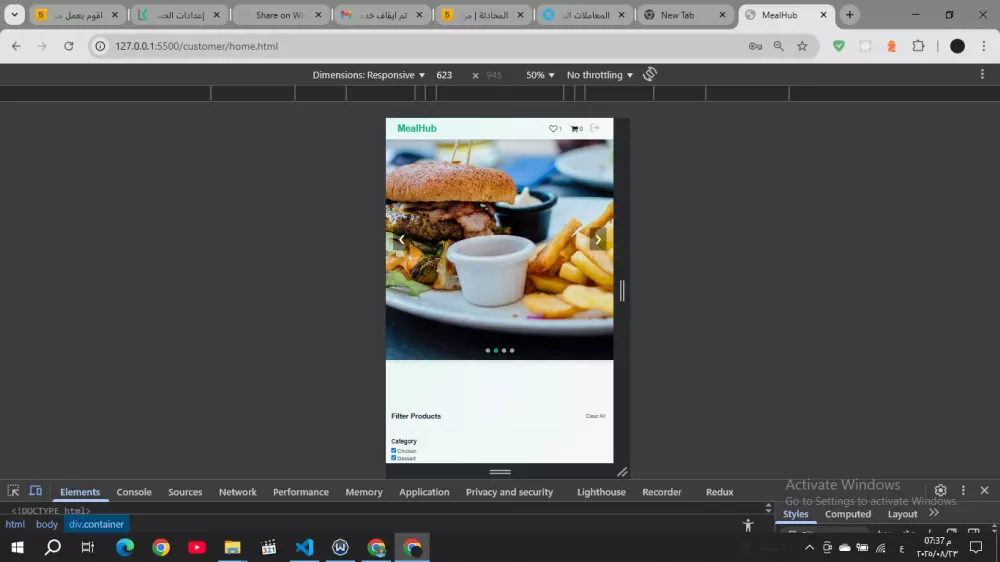
Task: Click the viewport width field showing 623
Action: pyautogui.click(x=445, y=75)
